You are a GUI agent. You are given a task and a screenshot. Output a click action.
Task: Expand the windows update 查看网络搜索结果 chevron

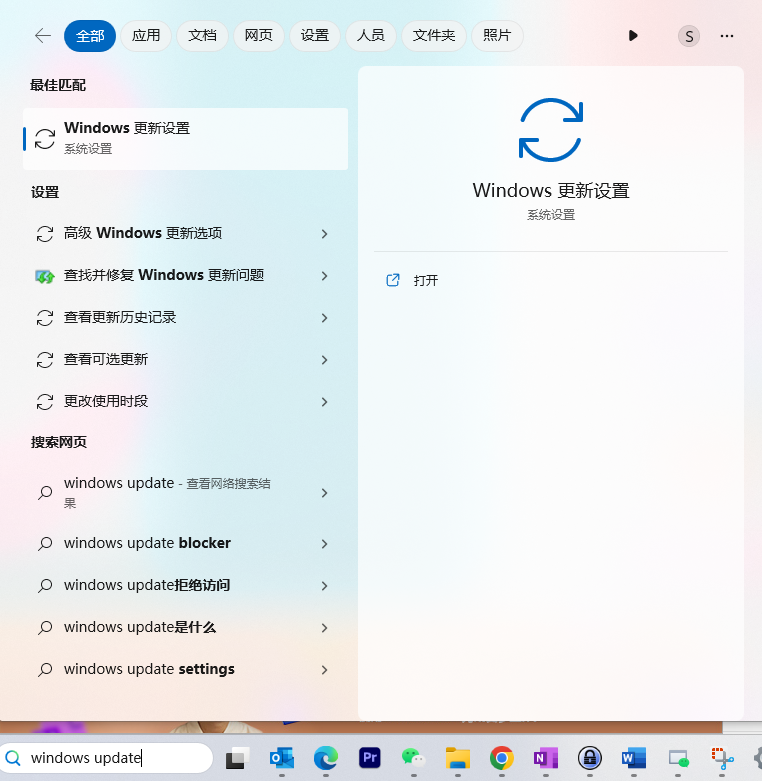(324, 493)
